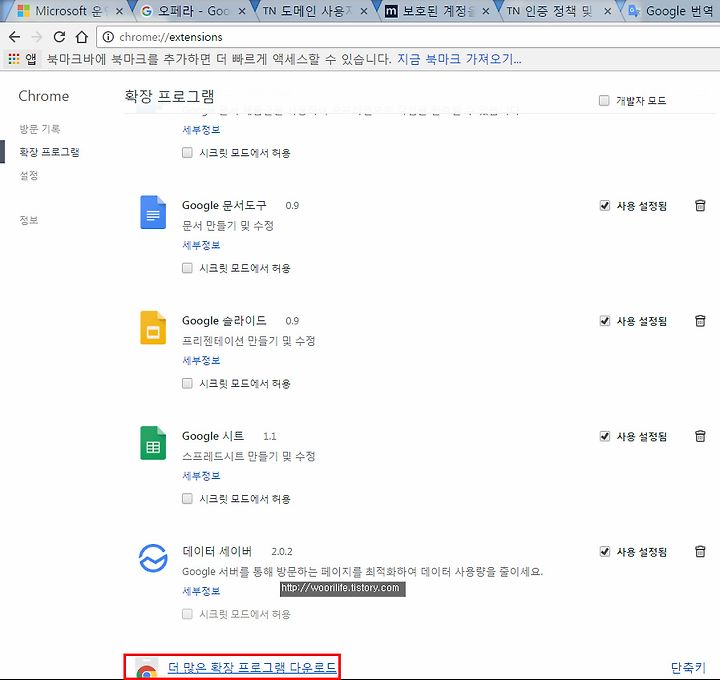720x680 pixels.
Task: Click the Google 슬라이드 extension icon
Action: point(153,327)
